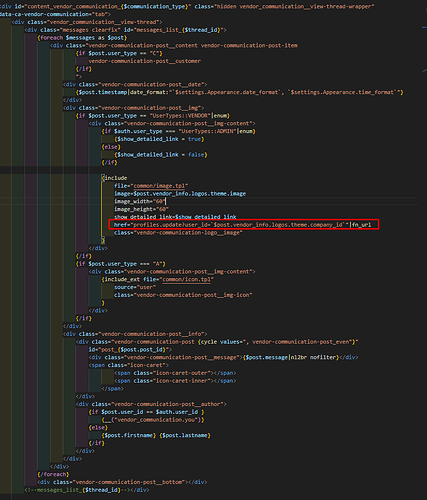The width and height of the screenshot is (427, 500).
Task: Click the red-boxed href profiles.update line
Action: click(x=244, y=224)
